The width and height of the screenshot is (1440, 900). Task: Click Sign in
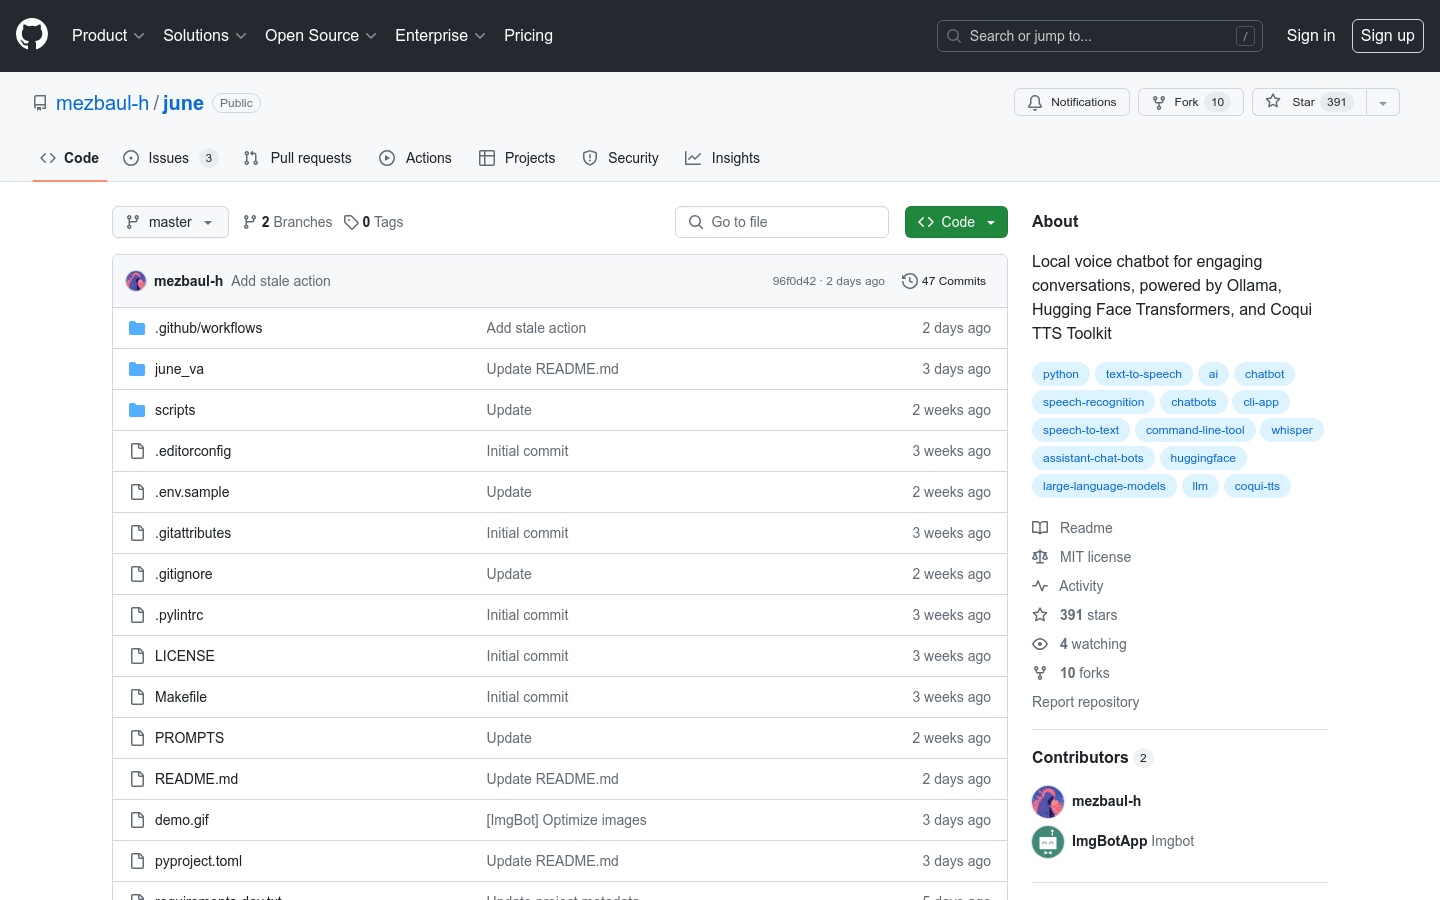pos(1310,35)
